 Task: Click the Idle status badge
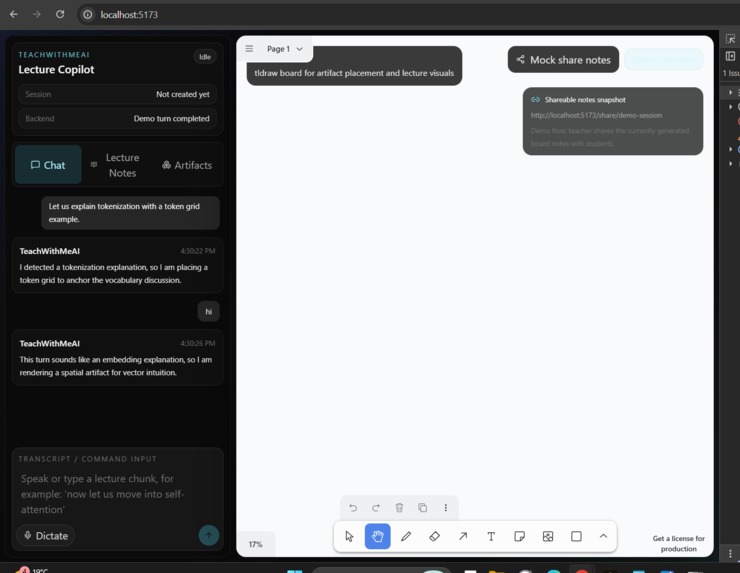[205, 57]
